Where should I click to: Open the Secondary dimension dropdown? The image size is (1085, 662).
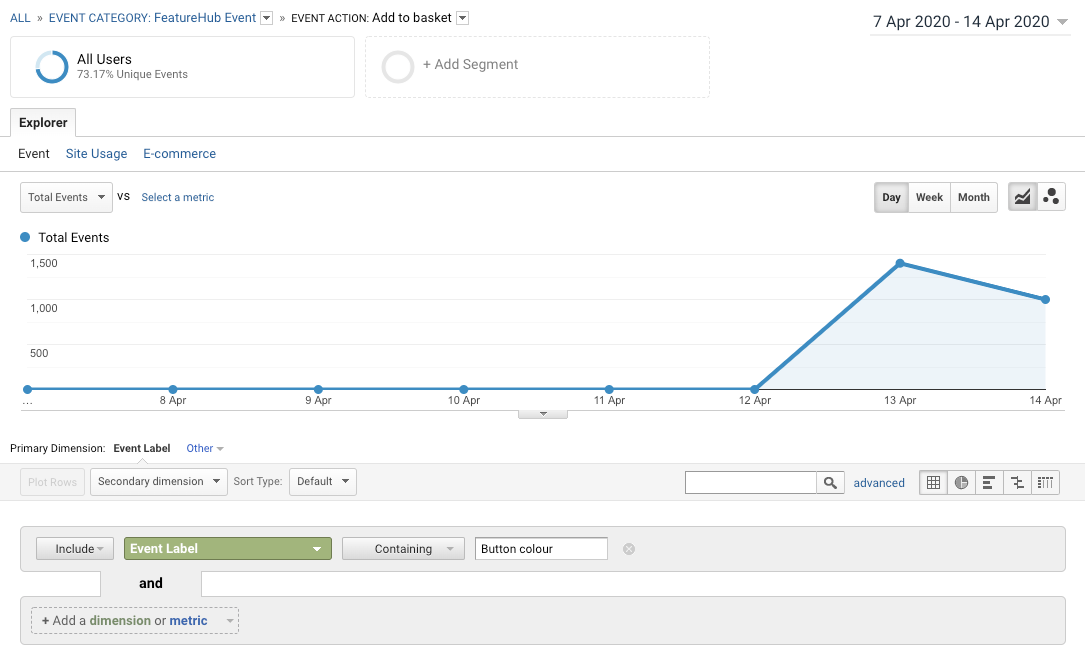point(158,481)
